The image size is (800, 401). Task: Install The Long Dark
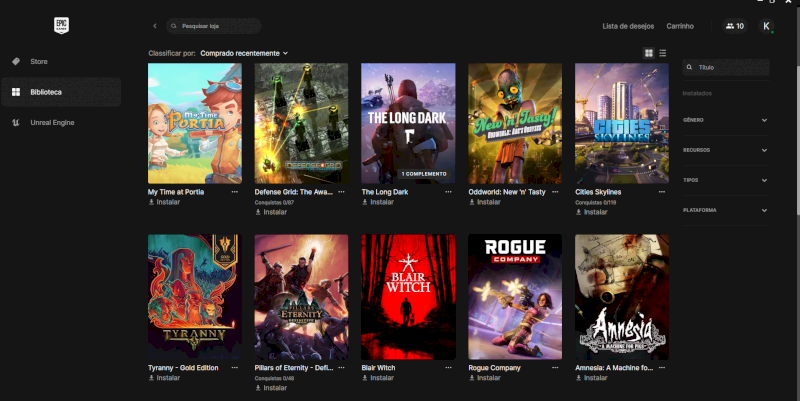[378, 202]
